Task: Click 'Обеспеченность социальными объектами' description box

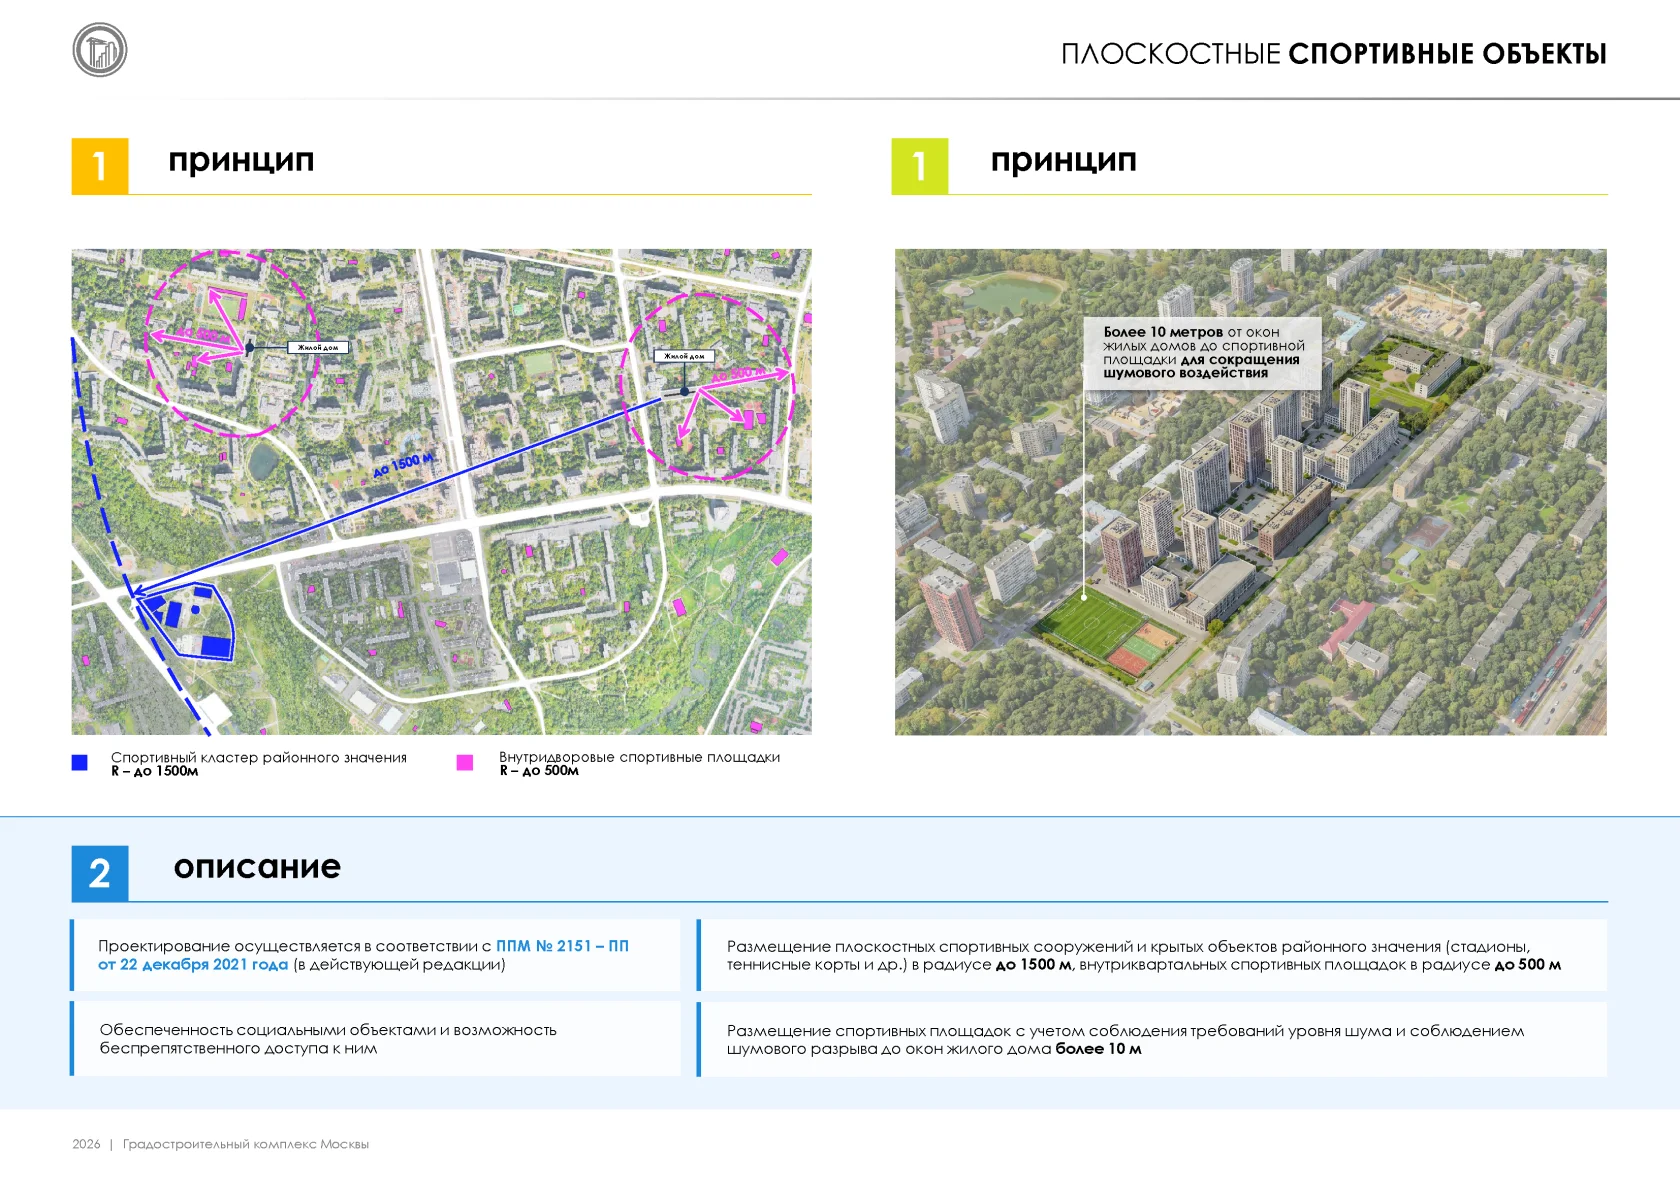Action: [376, 1039]
